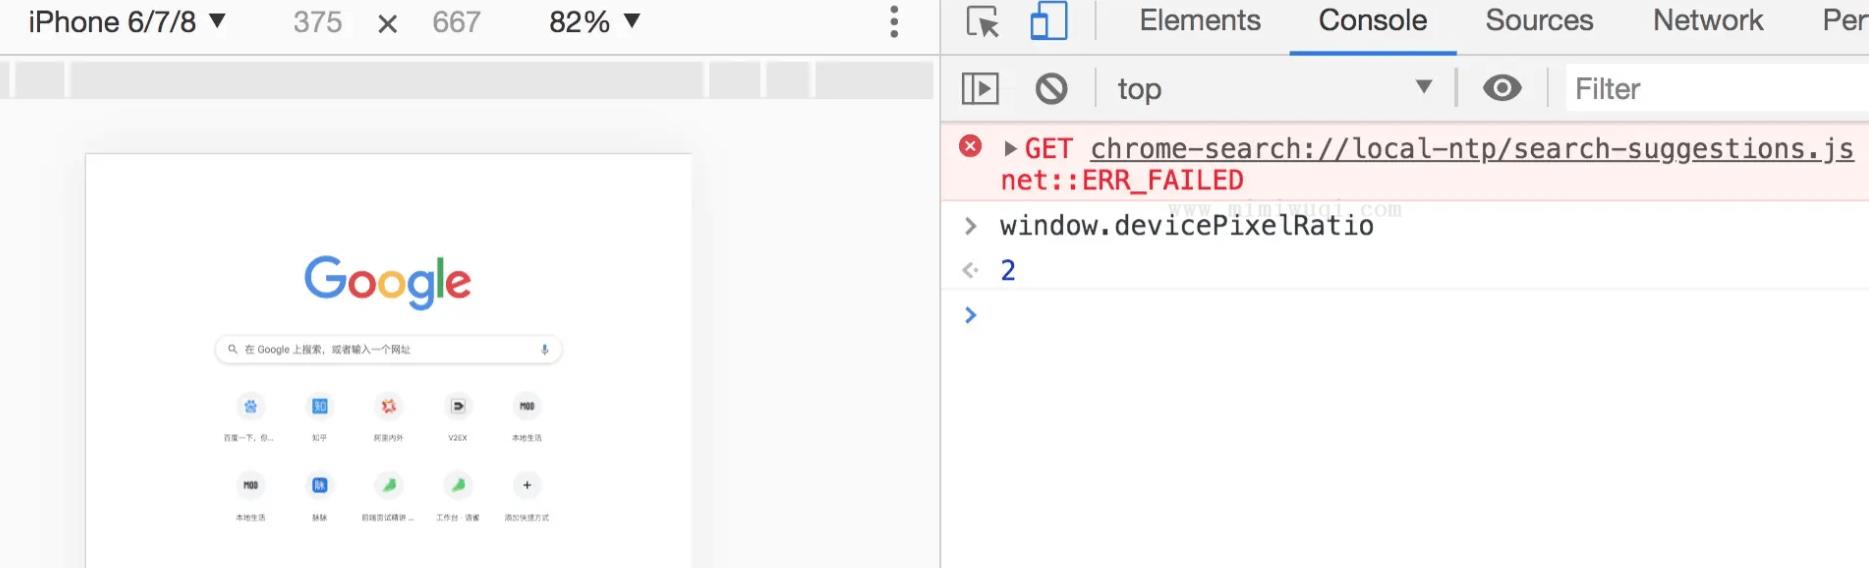Image resolution: width=1869 pixels, height=568 pixels.
Task: Click the console Filter input field
Action: 1716,89
